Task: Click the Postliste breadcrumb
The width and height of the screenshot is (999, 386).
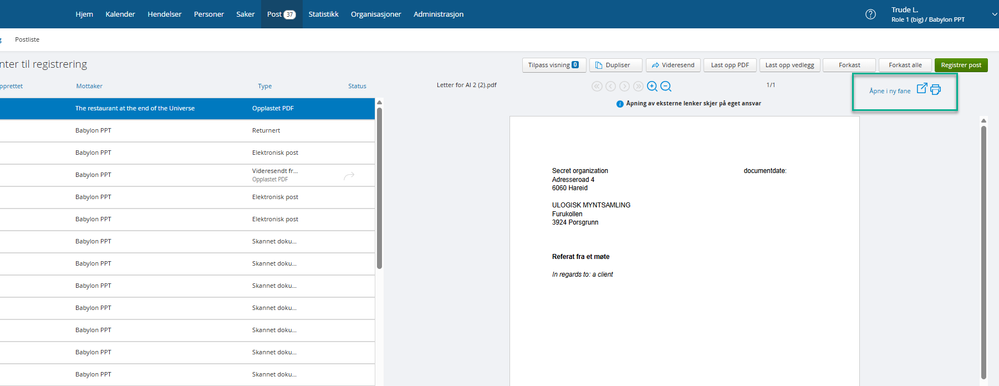Action: [27, 39]
